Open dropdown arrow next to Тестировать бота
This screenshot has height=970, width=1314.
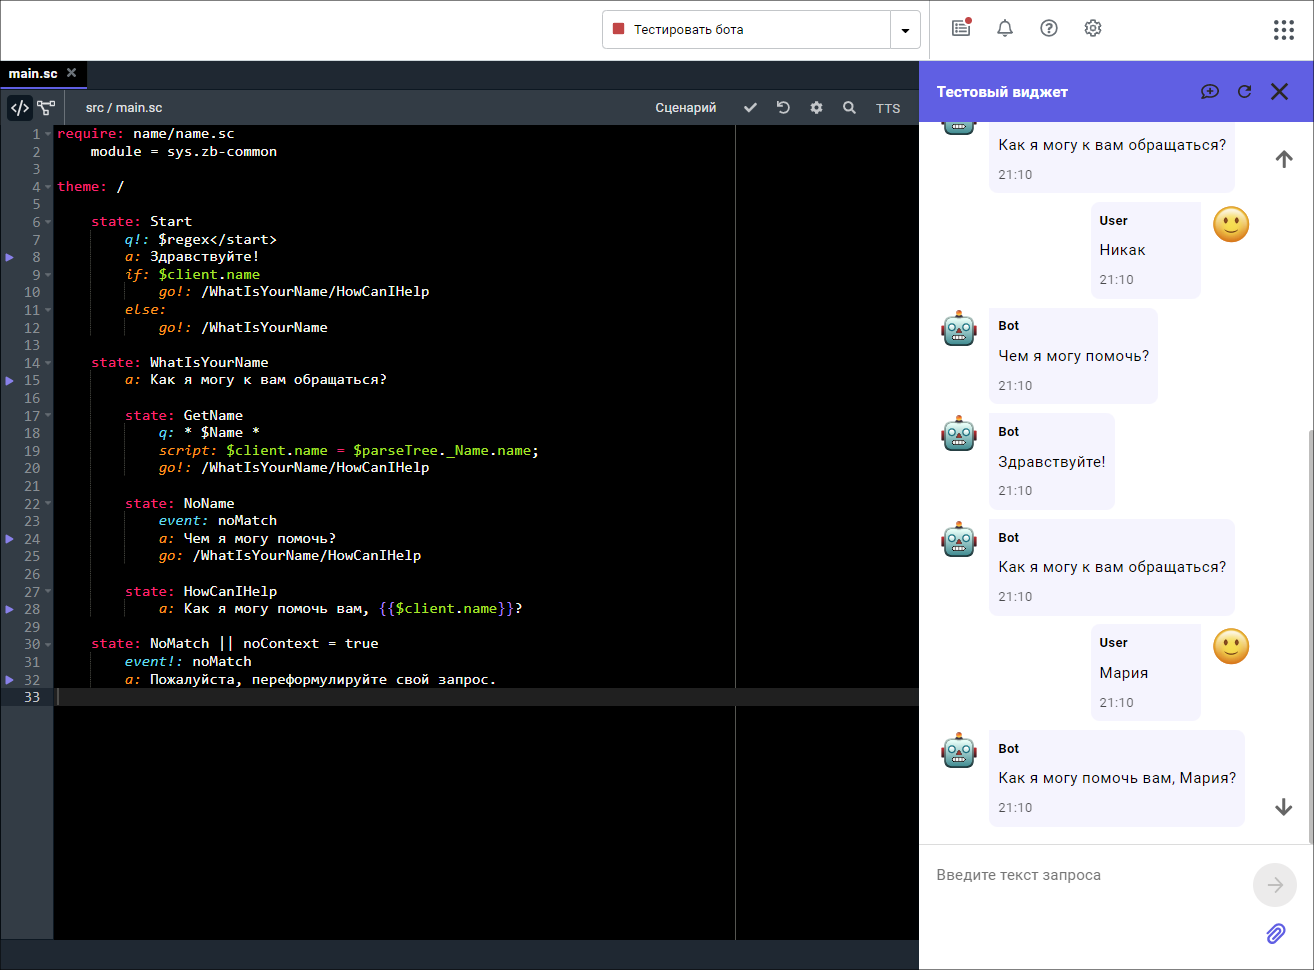(x=905, y=30)
